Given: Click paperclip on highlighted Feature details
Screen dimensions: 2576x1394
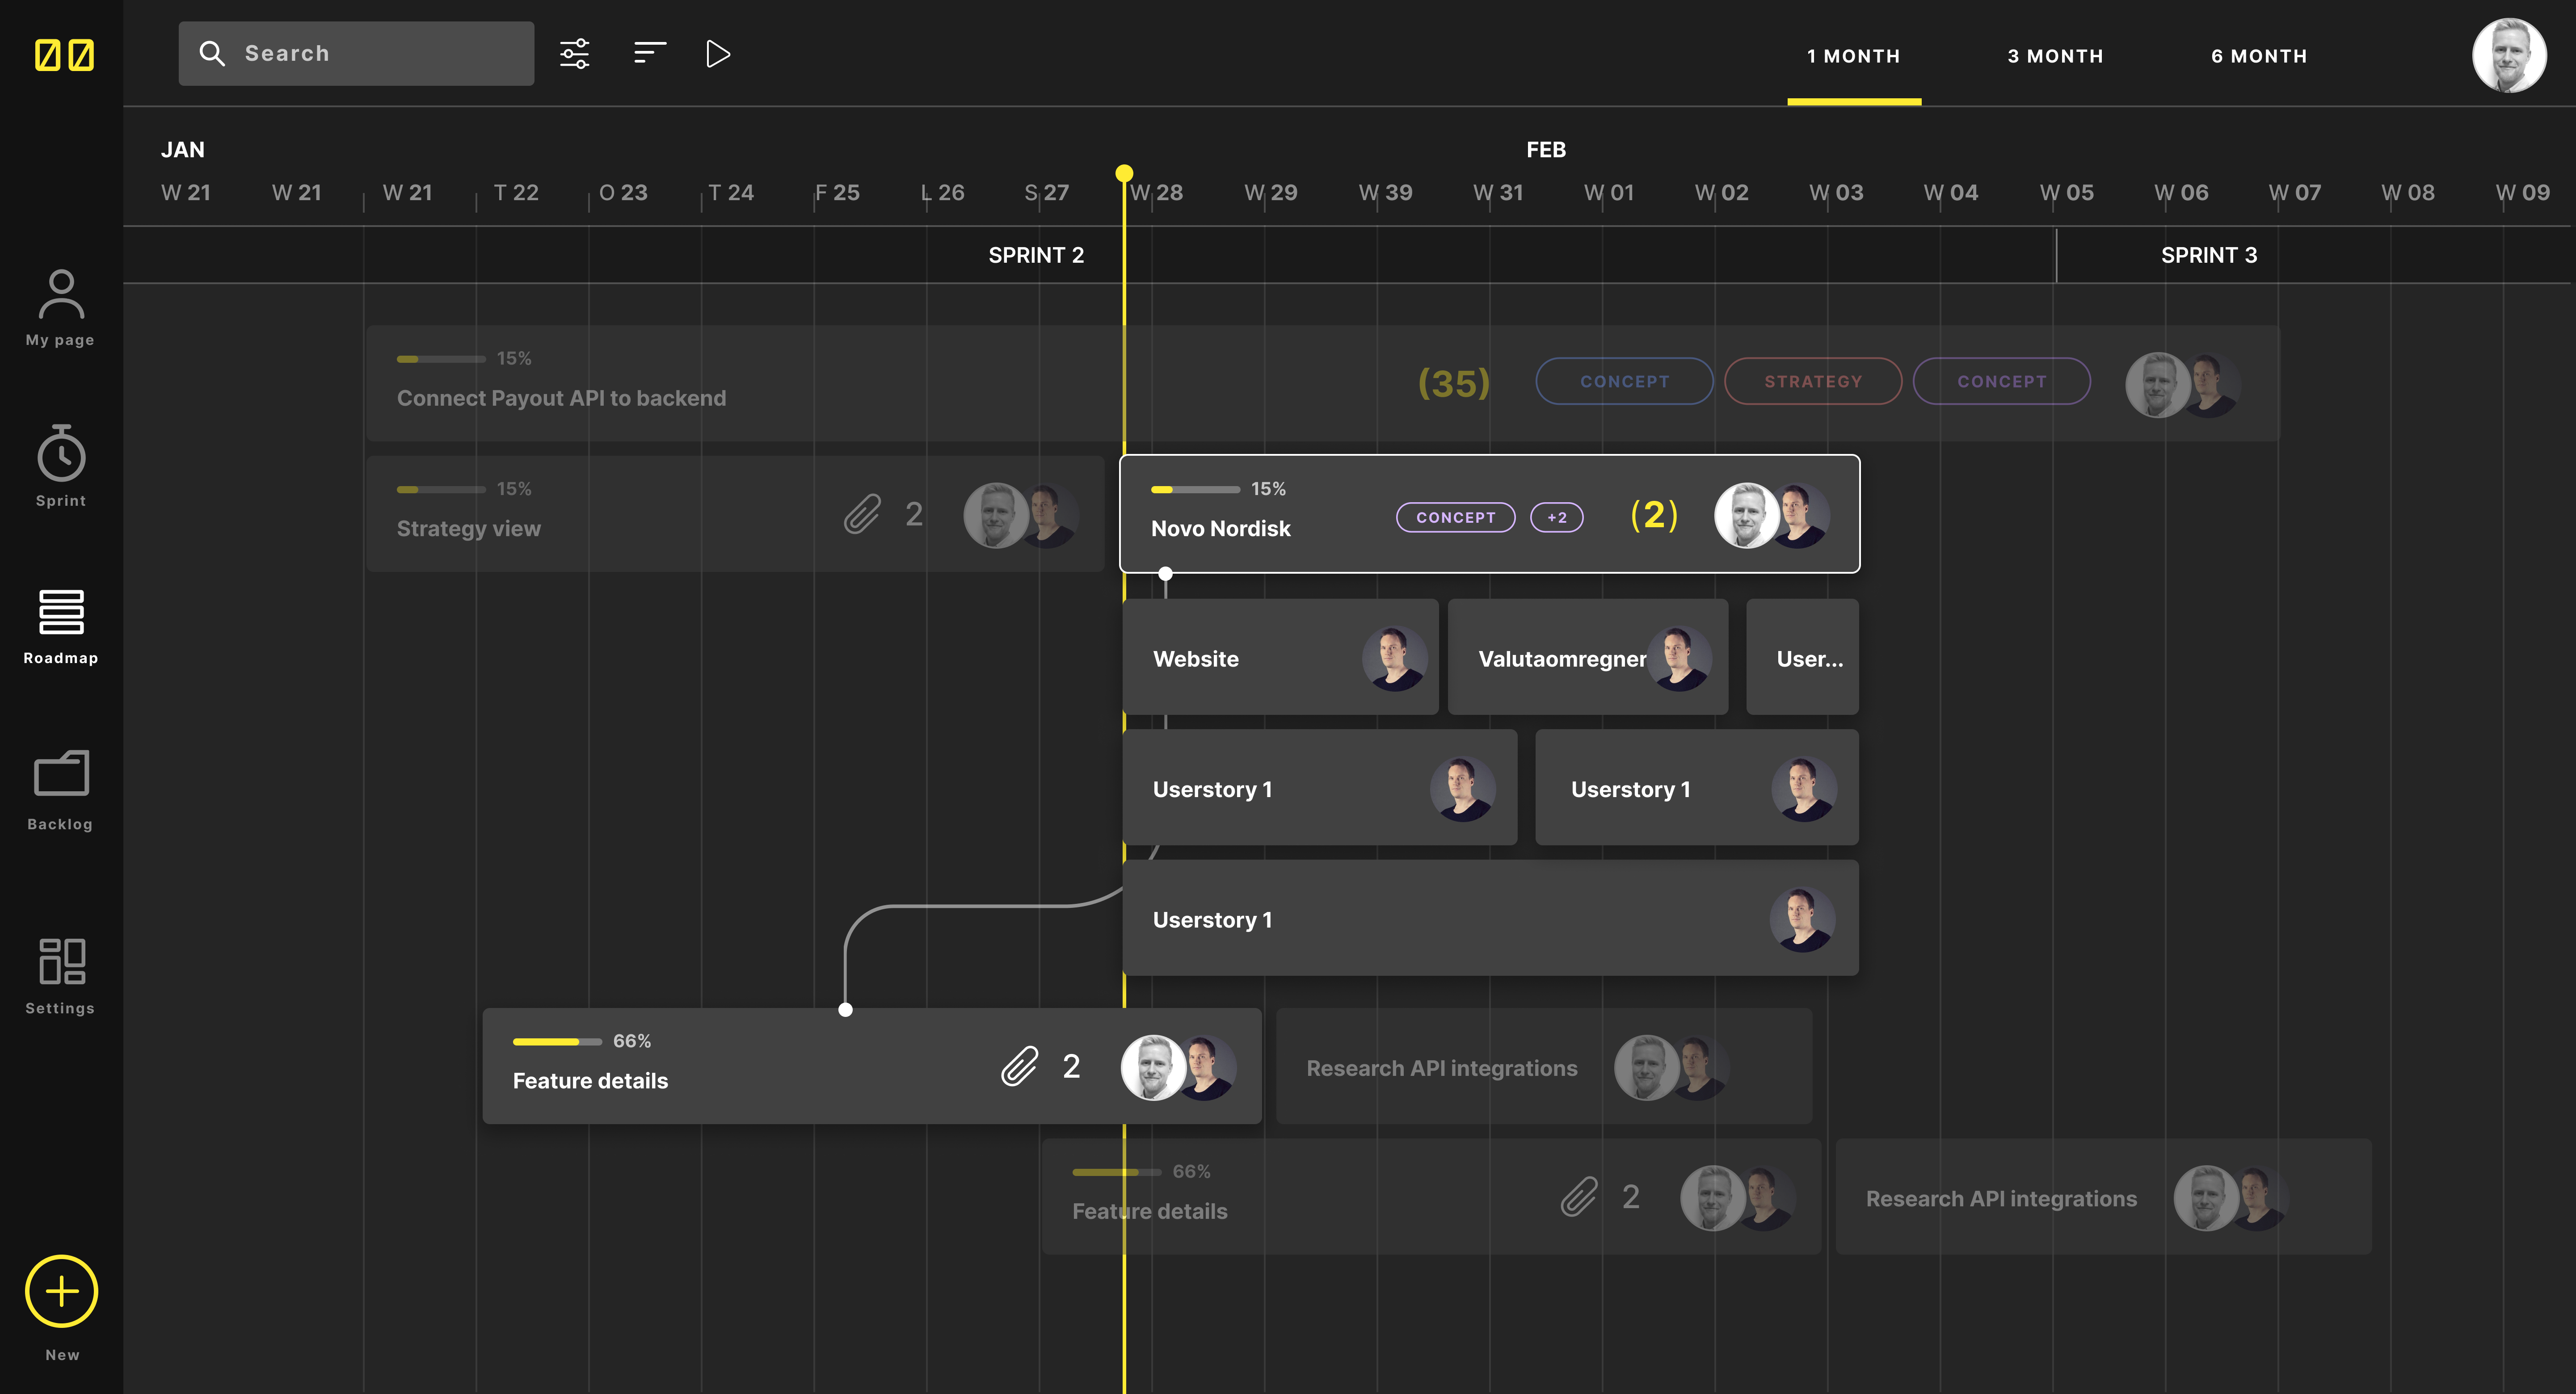Looking at the screenshot, I should point(1020,1066).
